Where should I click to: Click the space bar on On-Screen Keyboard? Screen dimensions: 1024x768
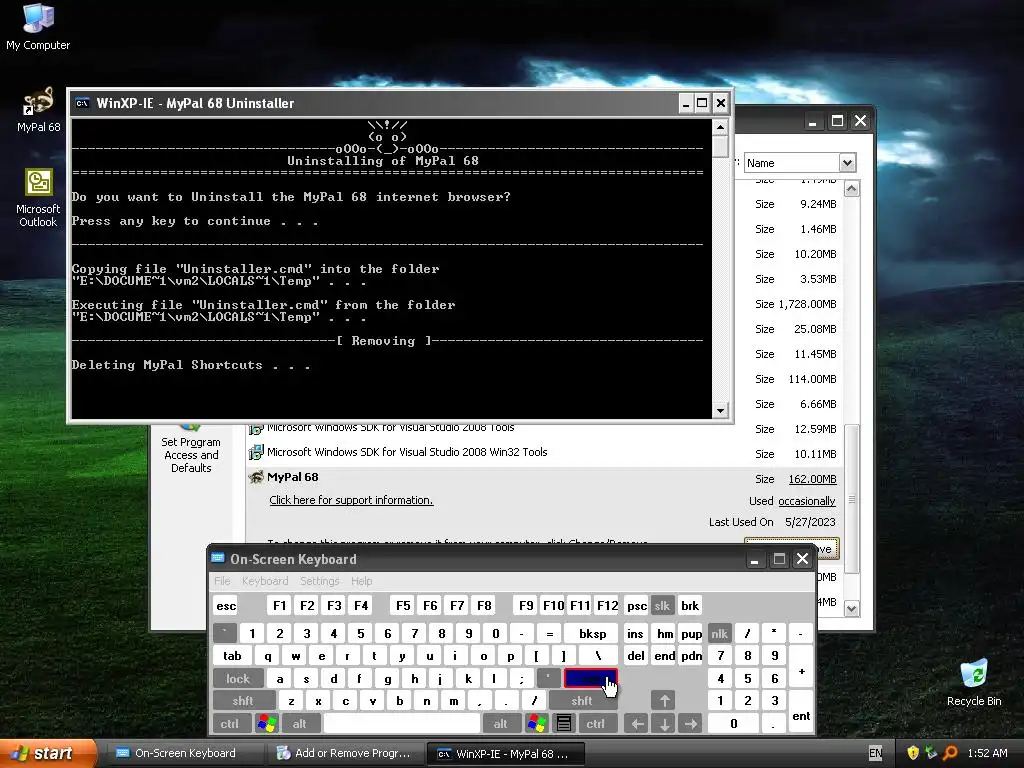pyautogui.click(x=402, y=724)
